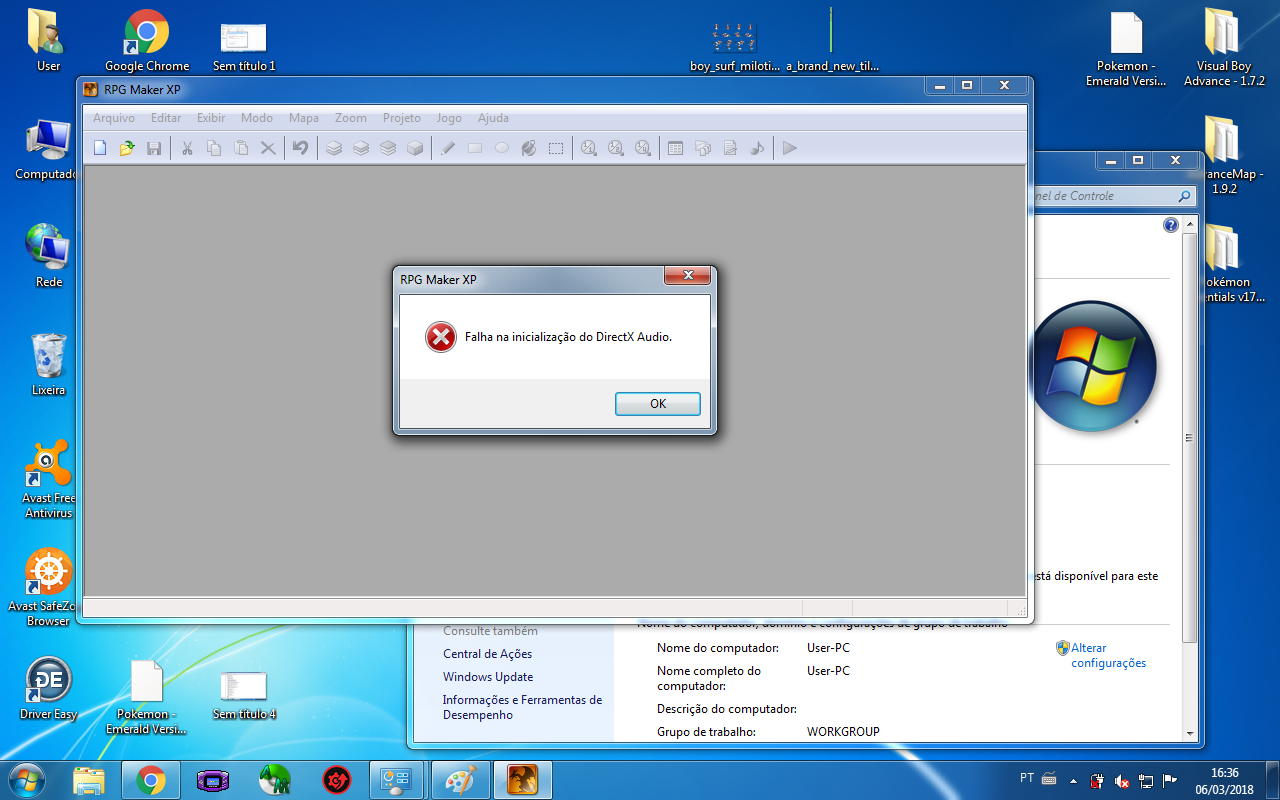Select the Avast Free Antivirus desktop icon
Screen dimensions: 1280x800
[48, 479]
